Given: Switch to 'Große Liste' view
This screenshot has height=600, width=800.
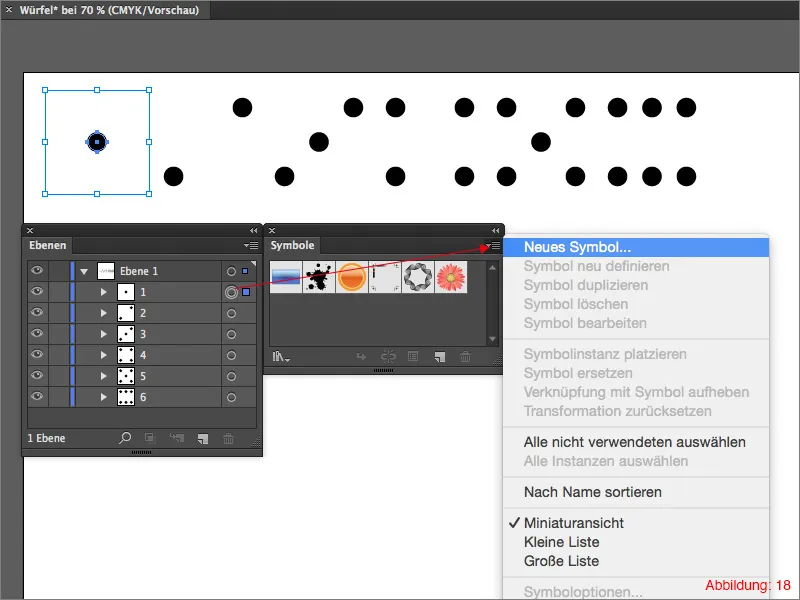Looking at the screenshot, I should click(636, 561).
